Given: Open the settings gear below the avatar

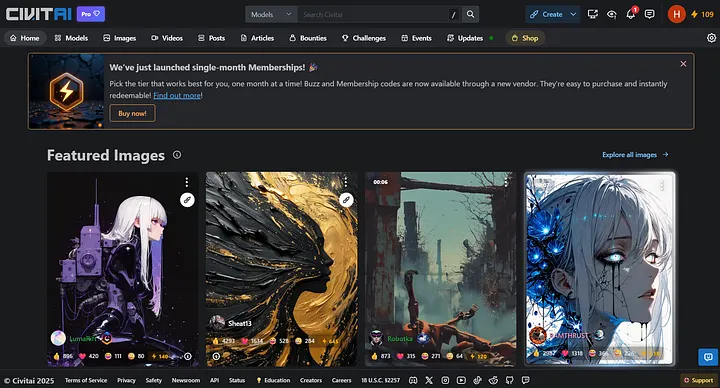Looking at the screenshot, I should pos(711,38).
